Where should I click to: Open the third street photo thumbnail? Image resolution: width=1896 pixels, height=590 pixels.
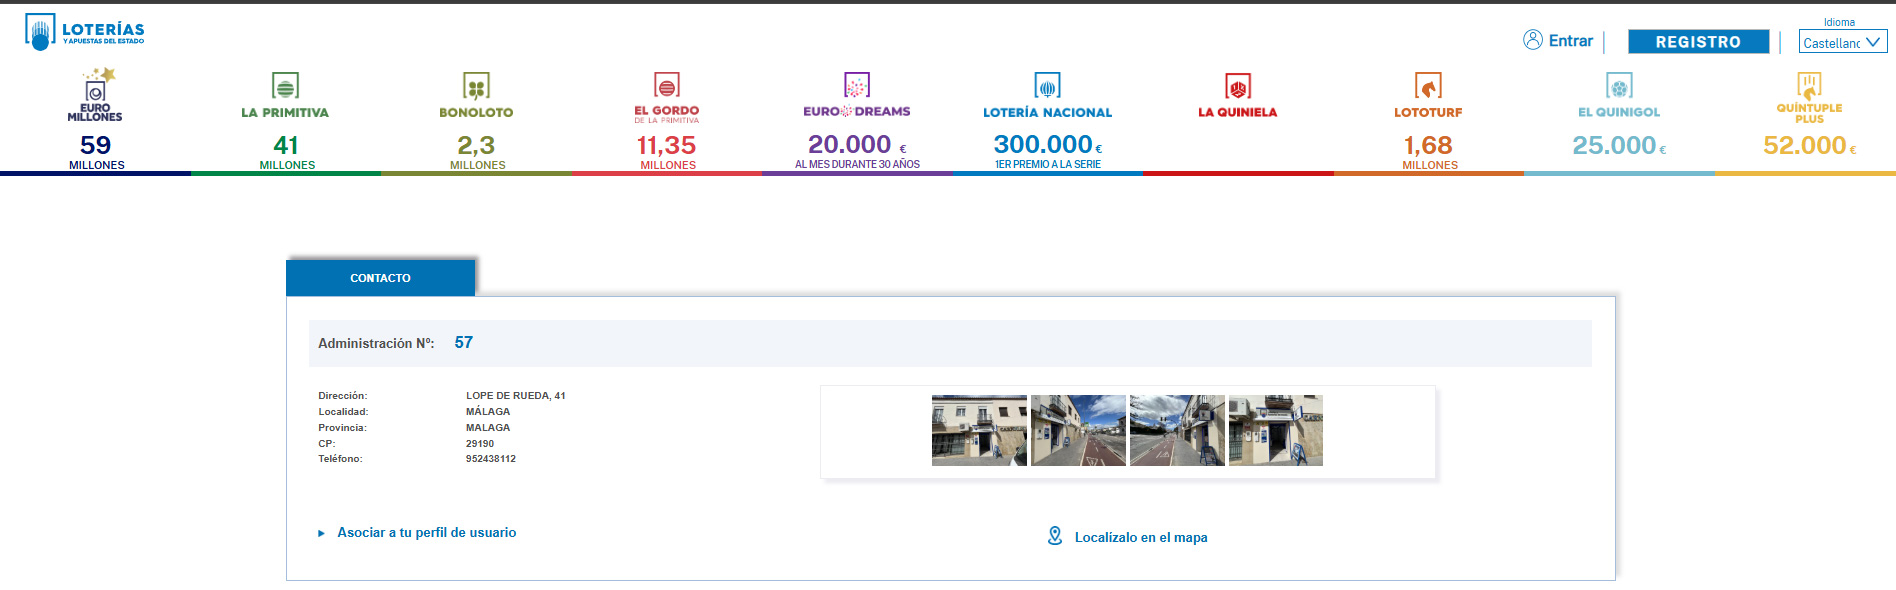[x=1177, y=430]
